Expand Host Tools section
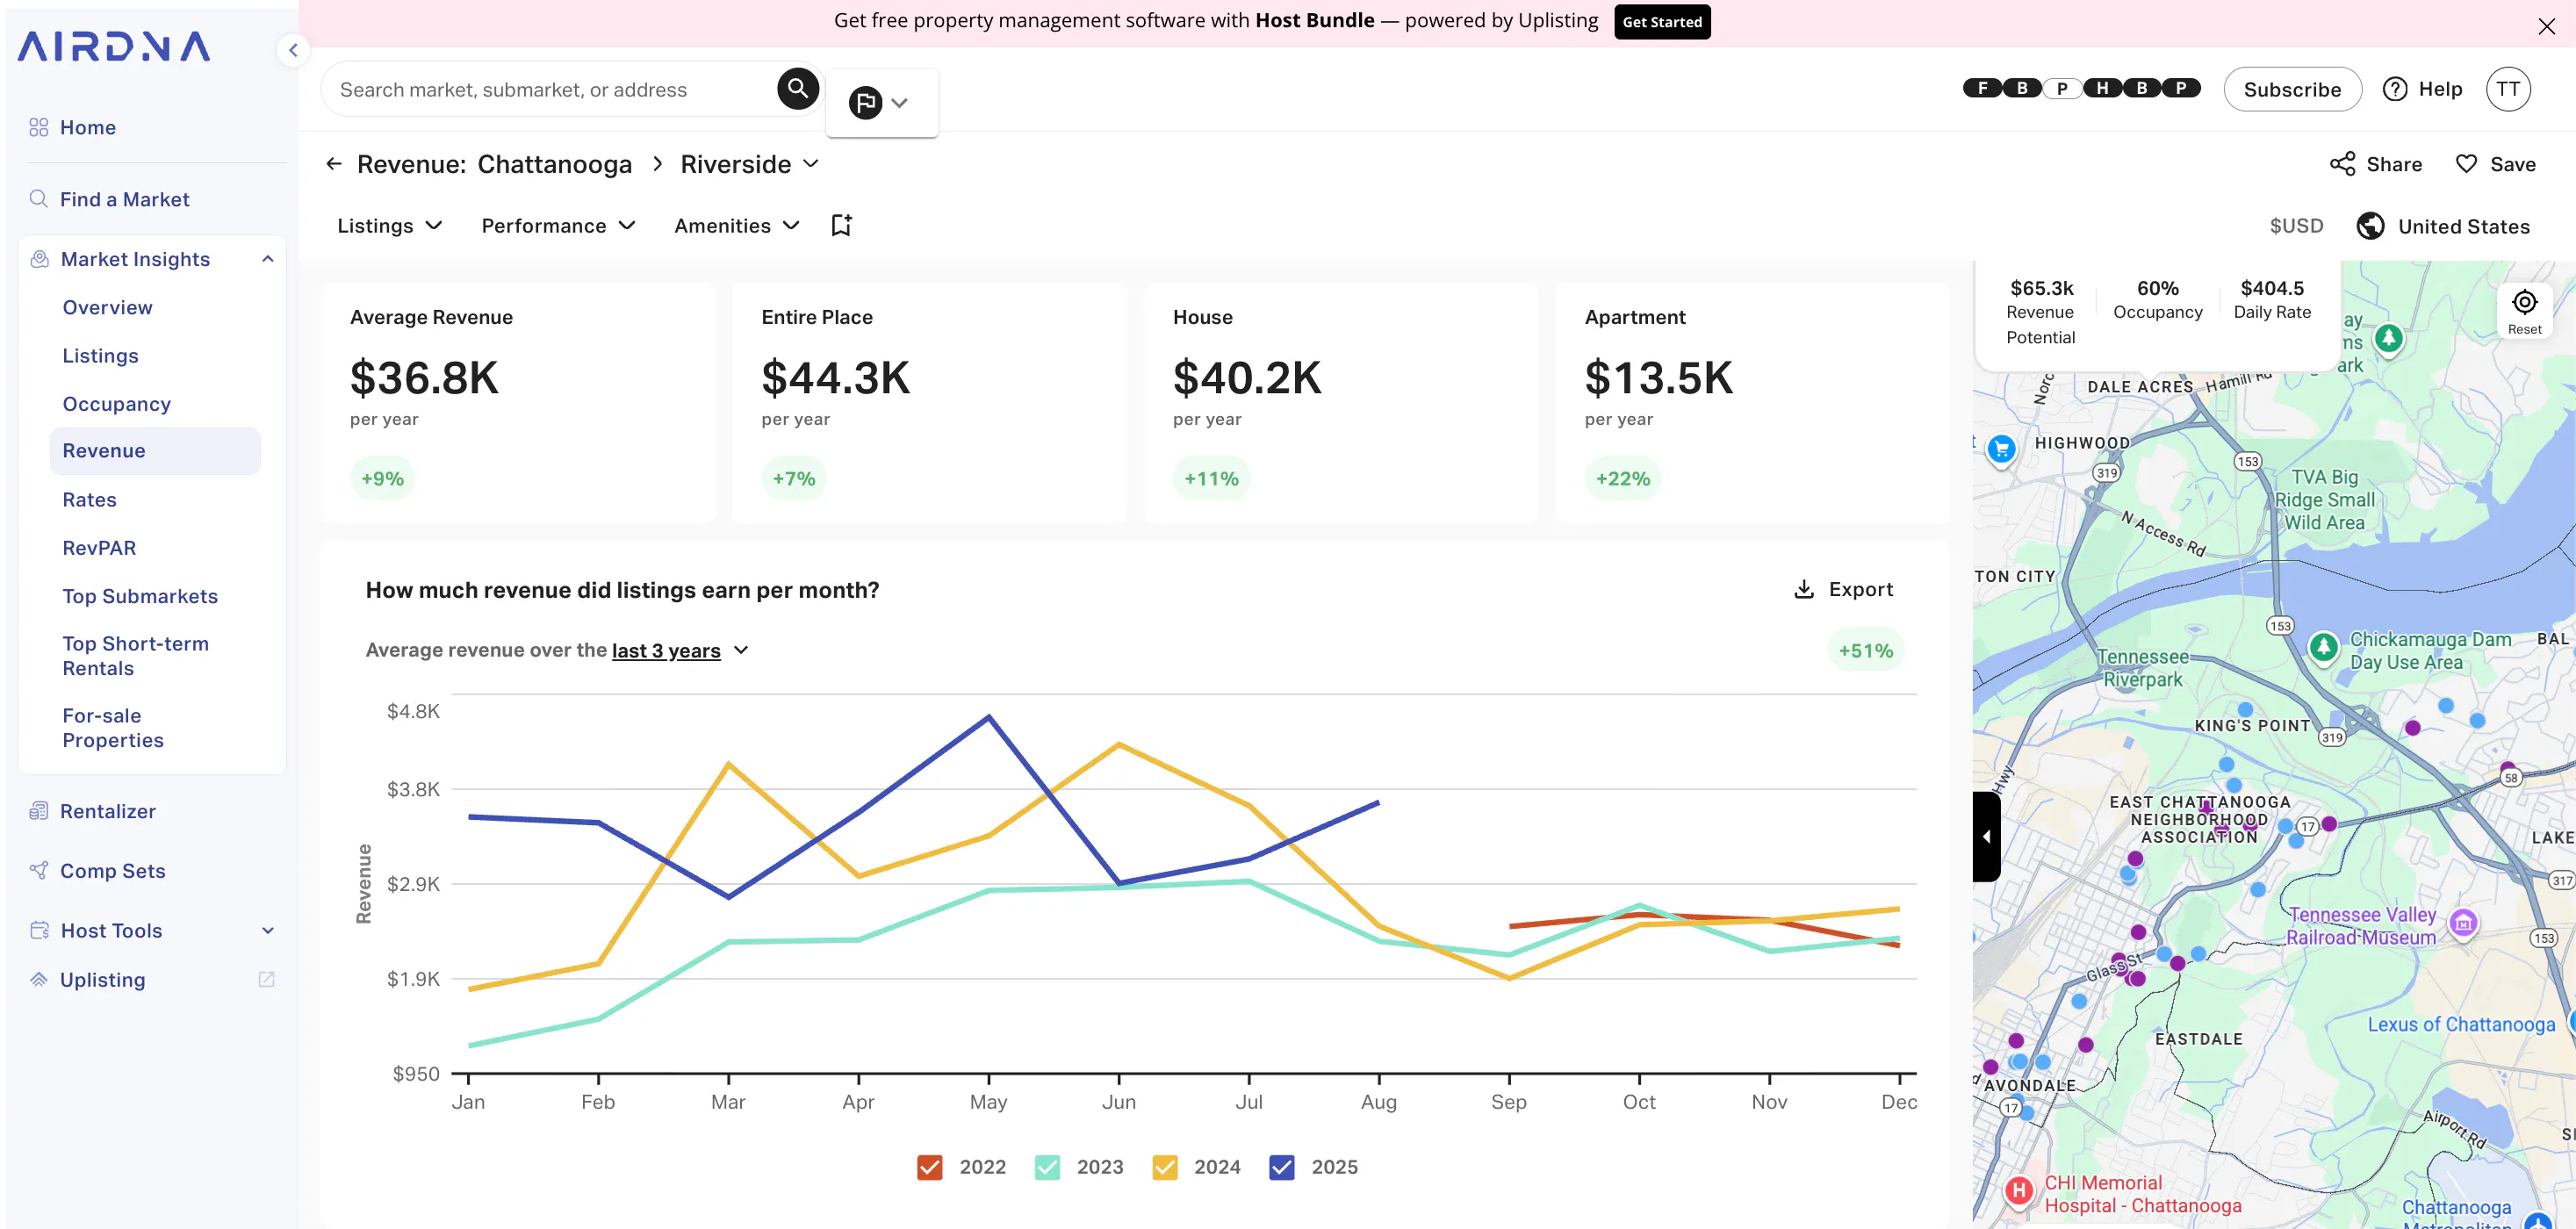The width and height of the screenshot is (2576, 1229). pos(268,931)
